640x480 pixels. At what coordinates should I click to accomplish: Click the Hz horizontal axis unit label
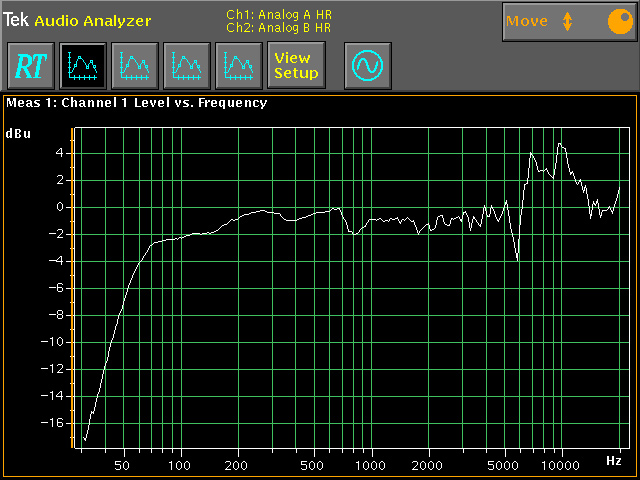[x=613, y=461]
